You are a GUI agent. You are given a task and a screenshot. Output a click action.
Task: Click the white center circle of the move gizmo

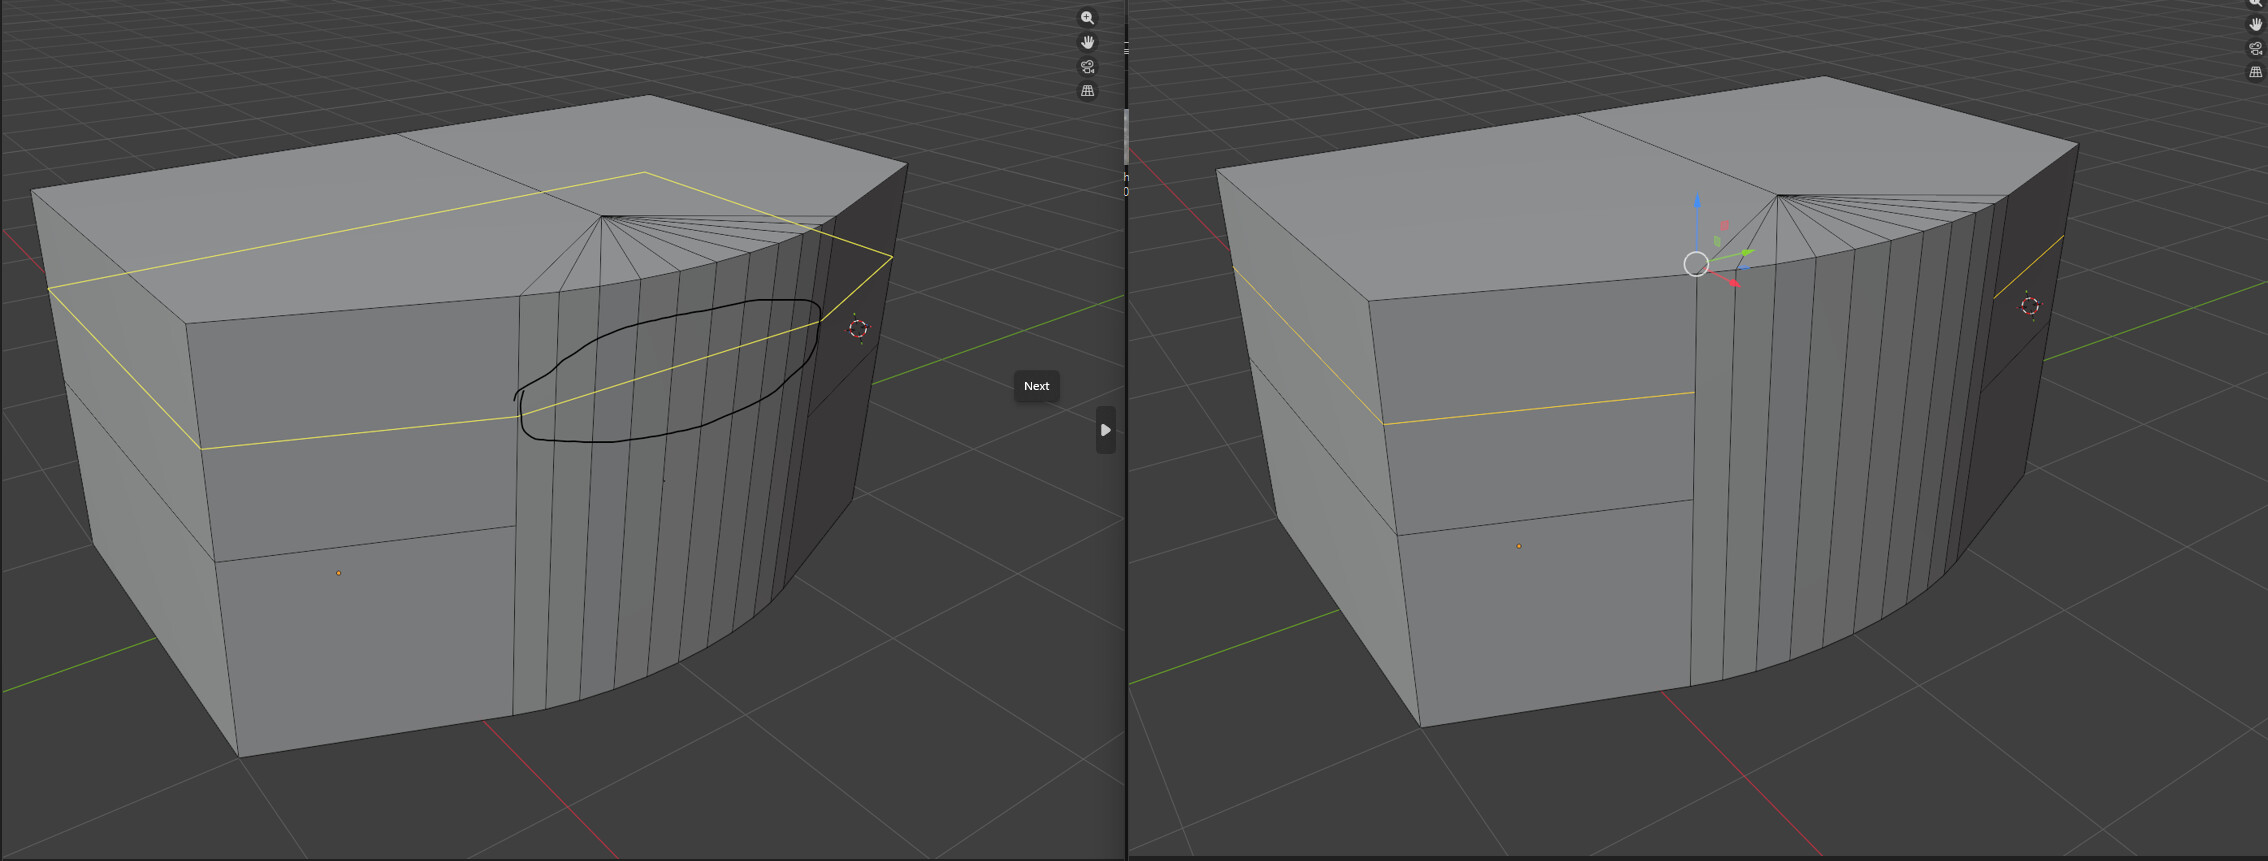(1696, 264)
